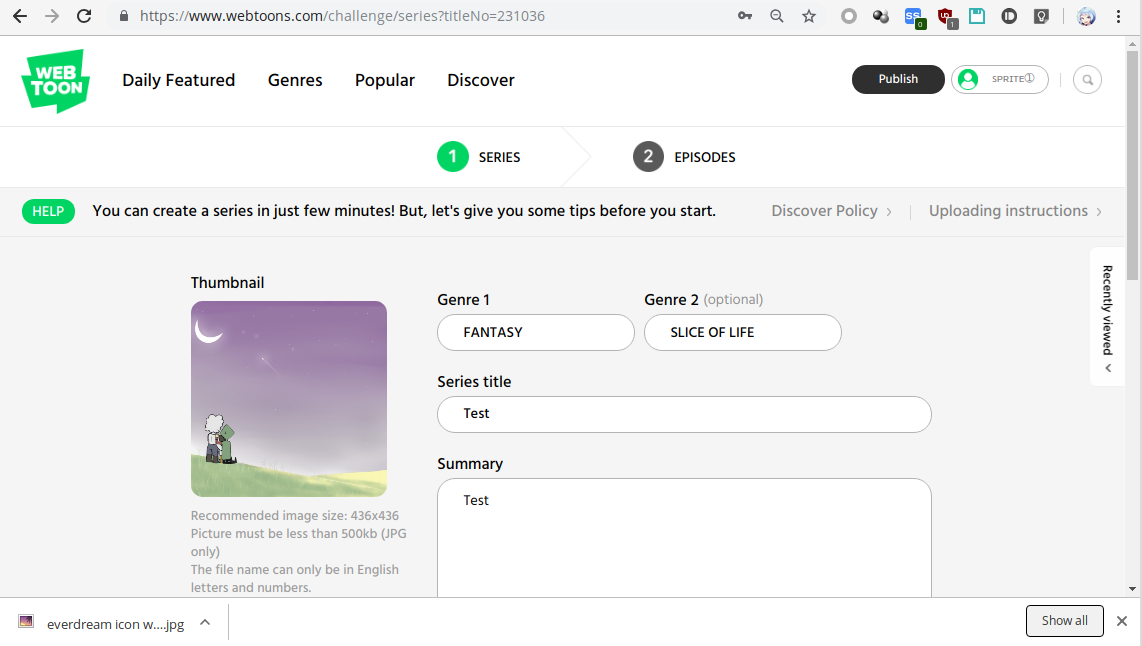Click the zoom magnifier in address bar
This screenshot has height=646, width=1142.
777,16
